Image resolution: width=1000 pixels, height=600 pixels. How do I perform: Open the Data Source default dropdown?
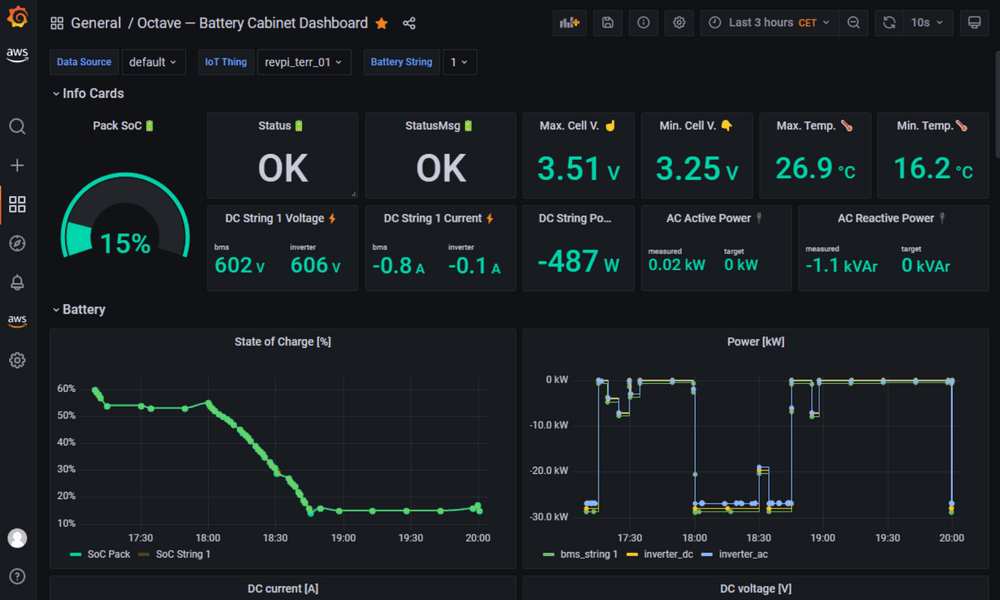tap(154, 61)
